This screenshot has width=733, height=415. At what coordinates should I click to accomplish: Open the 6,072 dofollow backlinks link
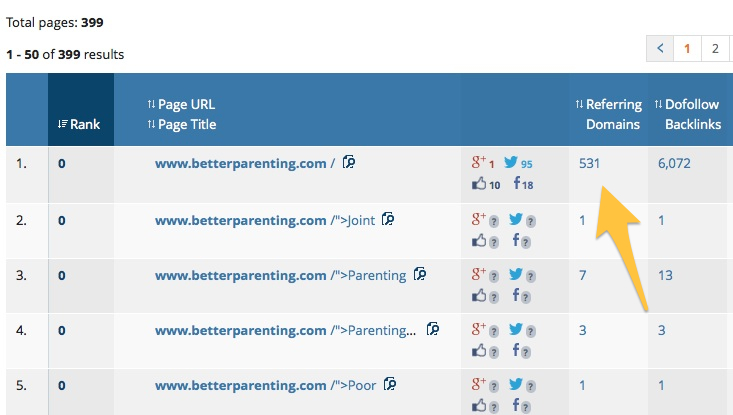click(x=674, y=163)
